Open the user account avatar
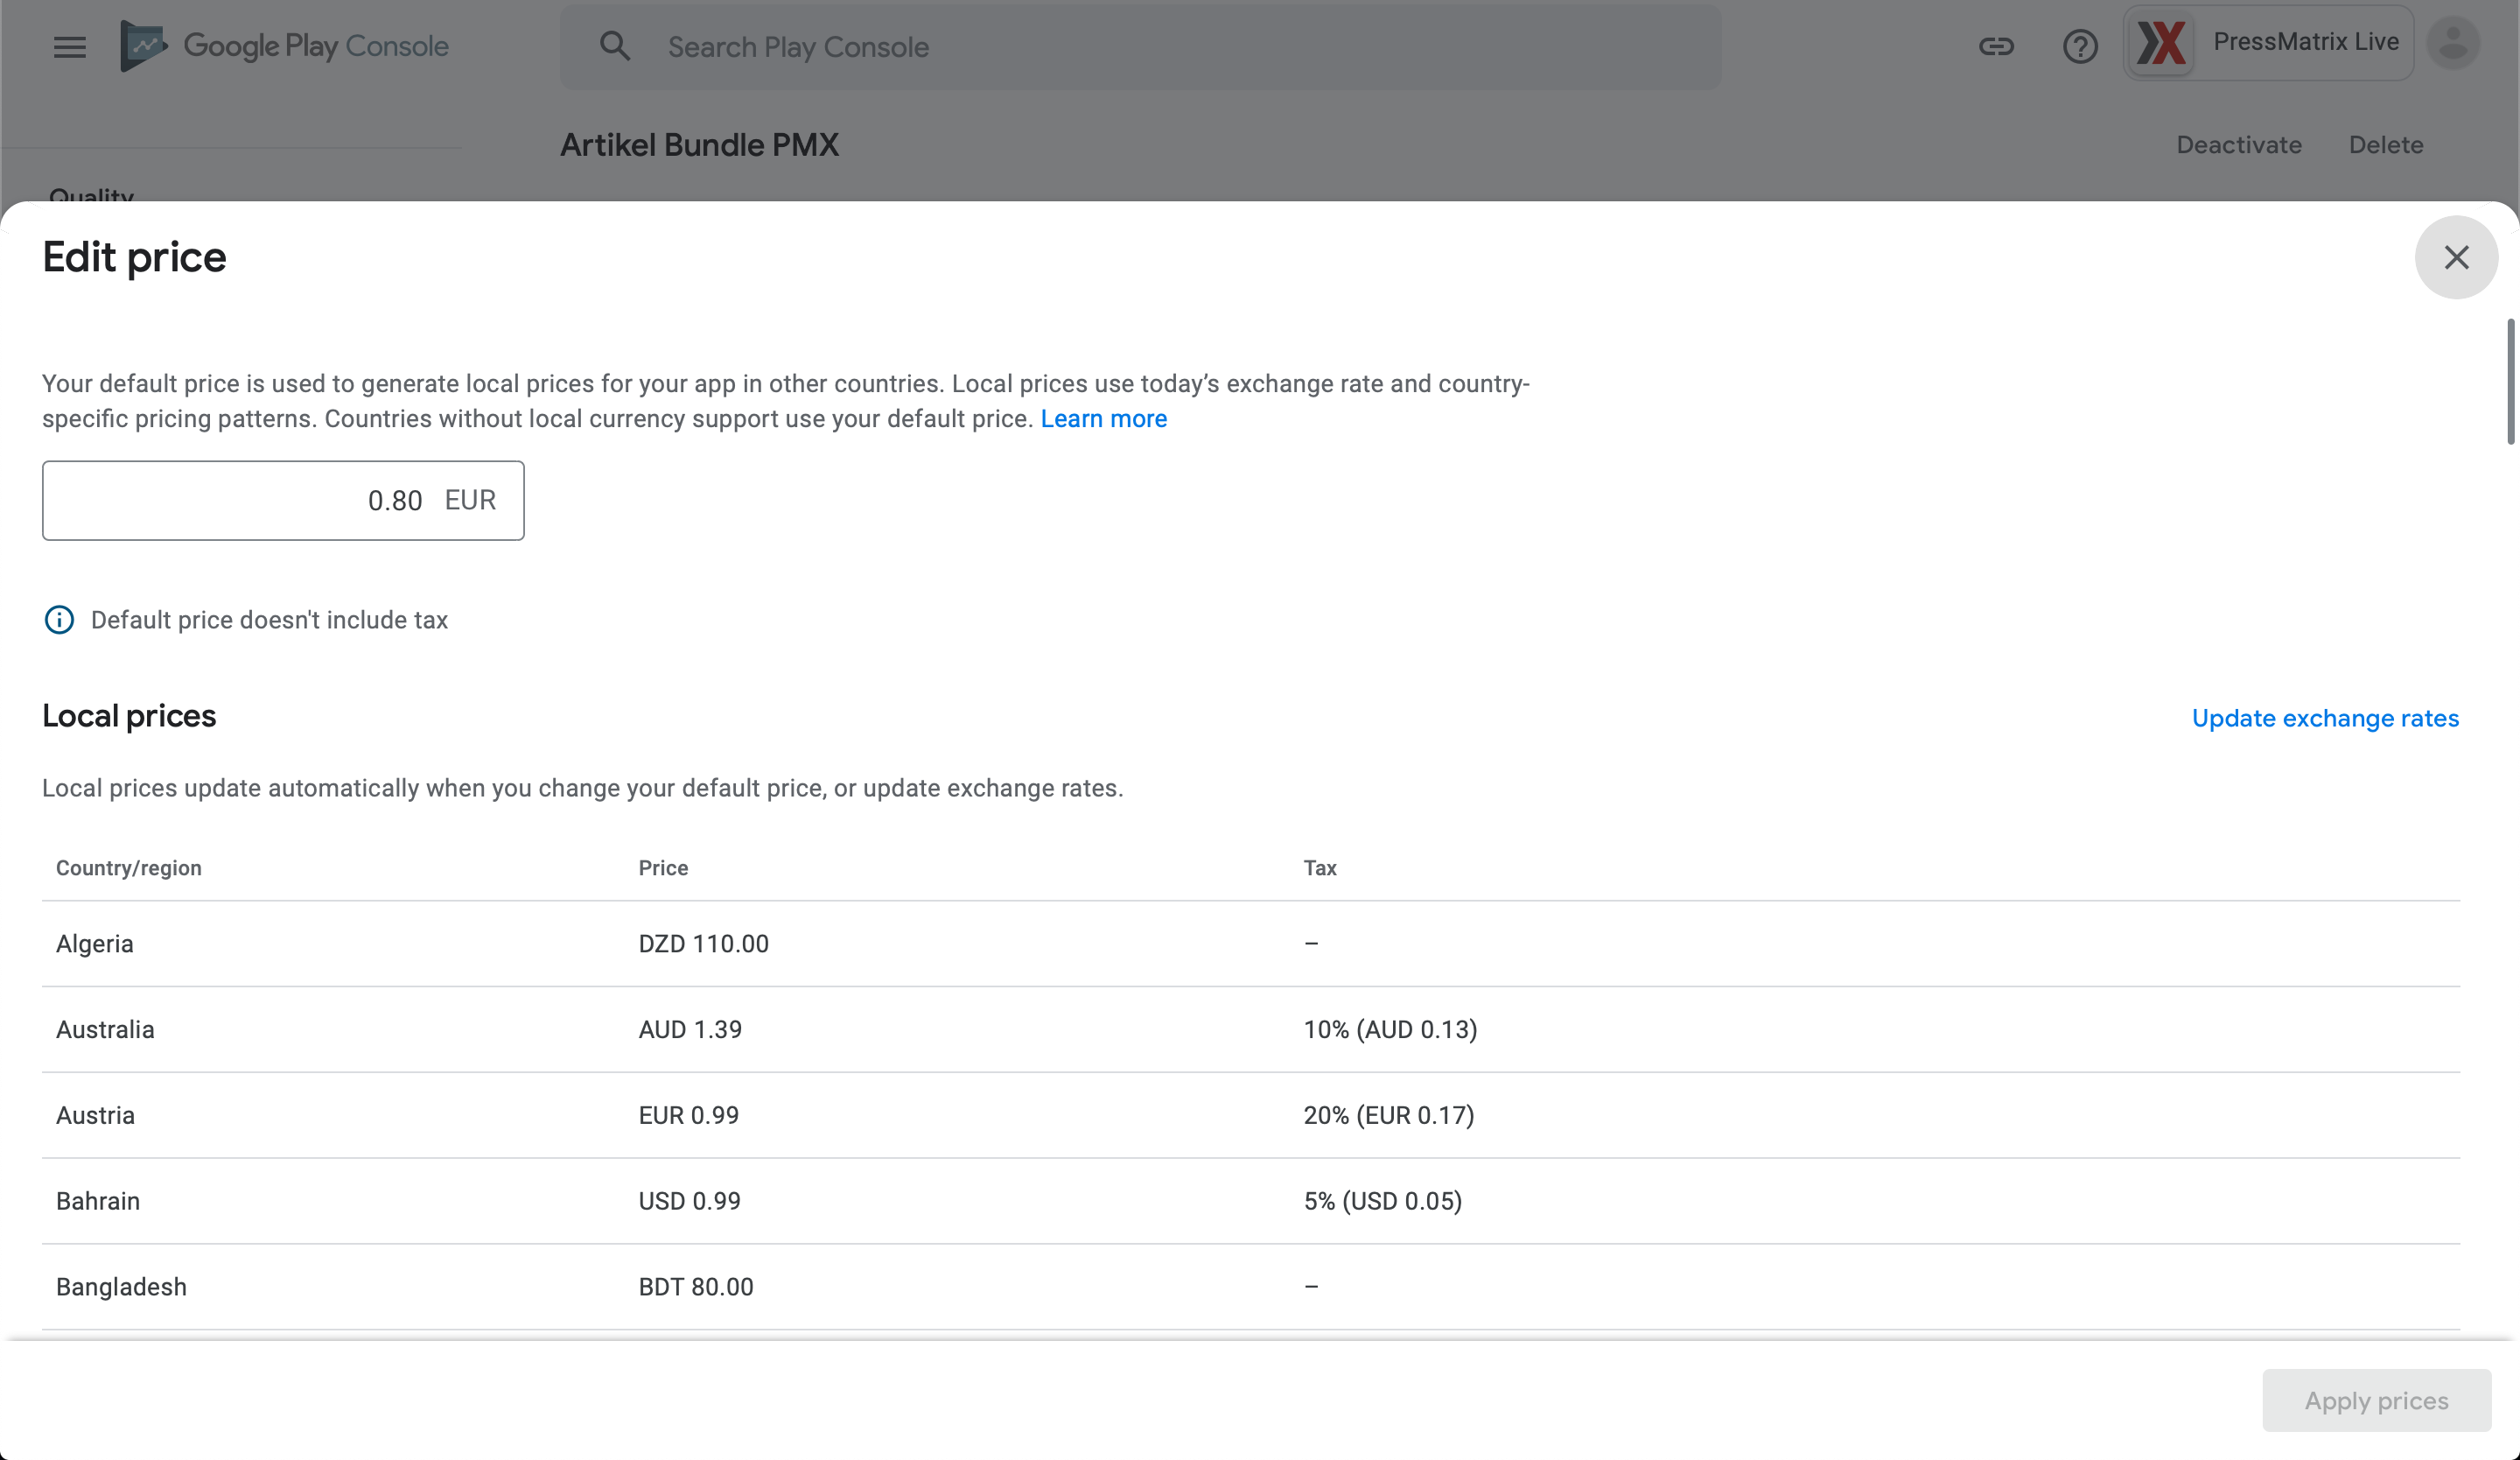The width and height of the screenshot is (2520, 1460). pos(2453,43)
